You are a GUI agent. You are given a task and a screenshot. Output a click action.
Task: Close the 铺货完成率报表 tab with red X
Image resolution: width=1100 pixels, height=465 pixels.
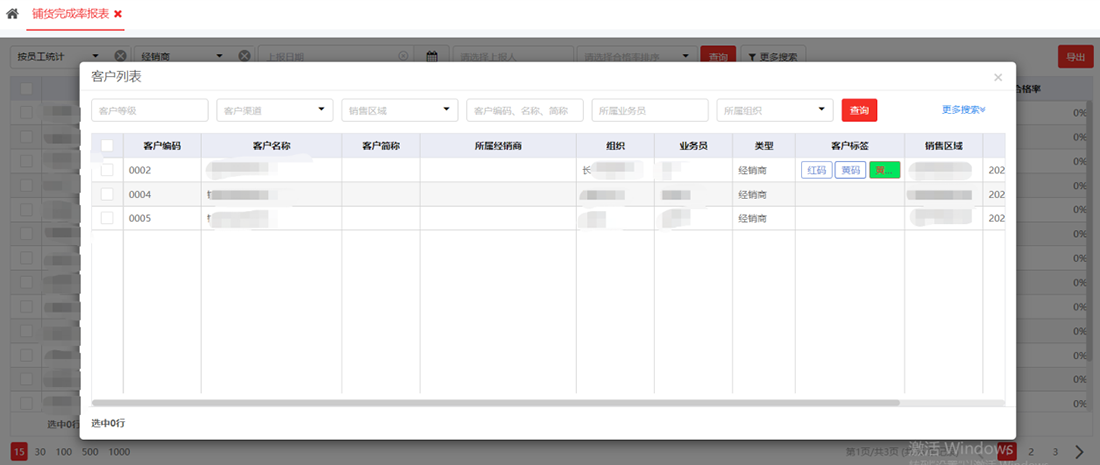click(118, 14)
